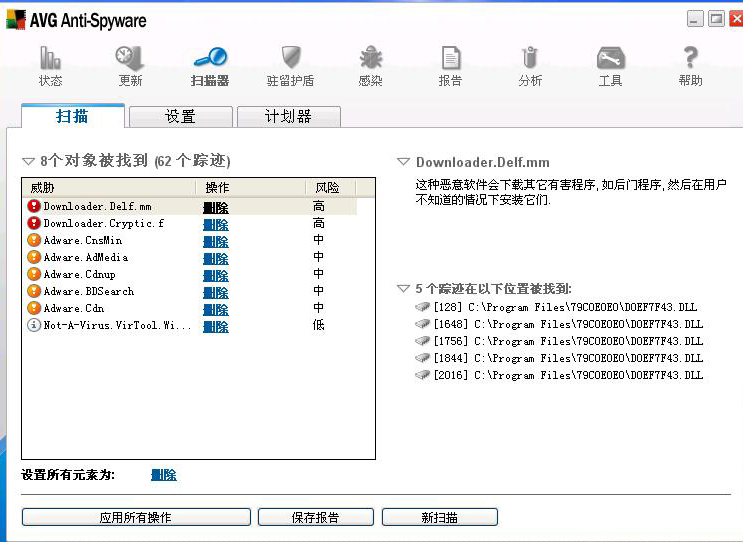Click trace path text for [1756] D0EF7F43.DLL

[568, 341]
